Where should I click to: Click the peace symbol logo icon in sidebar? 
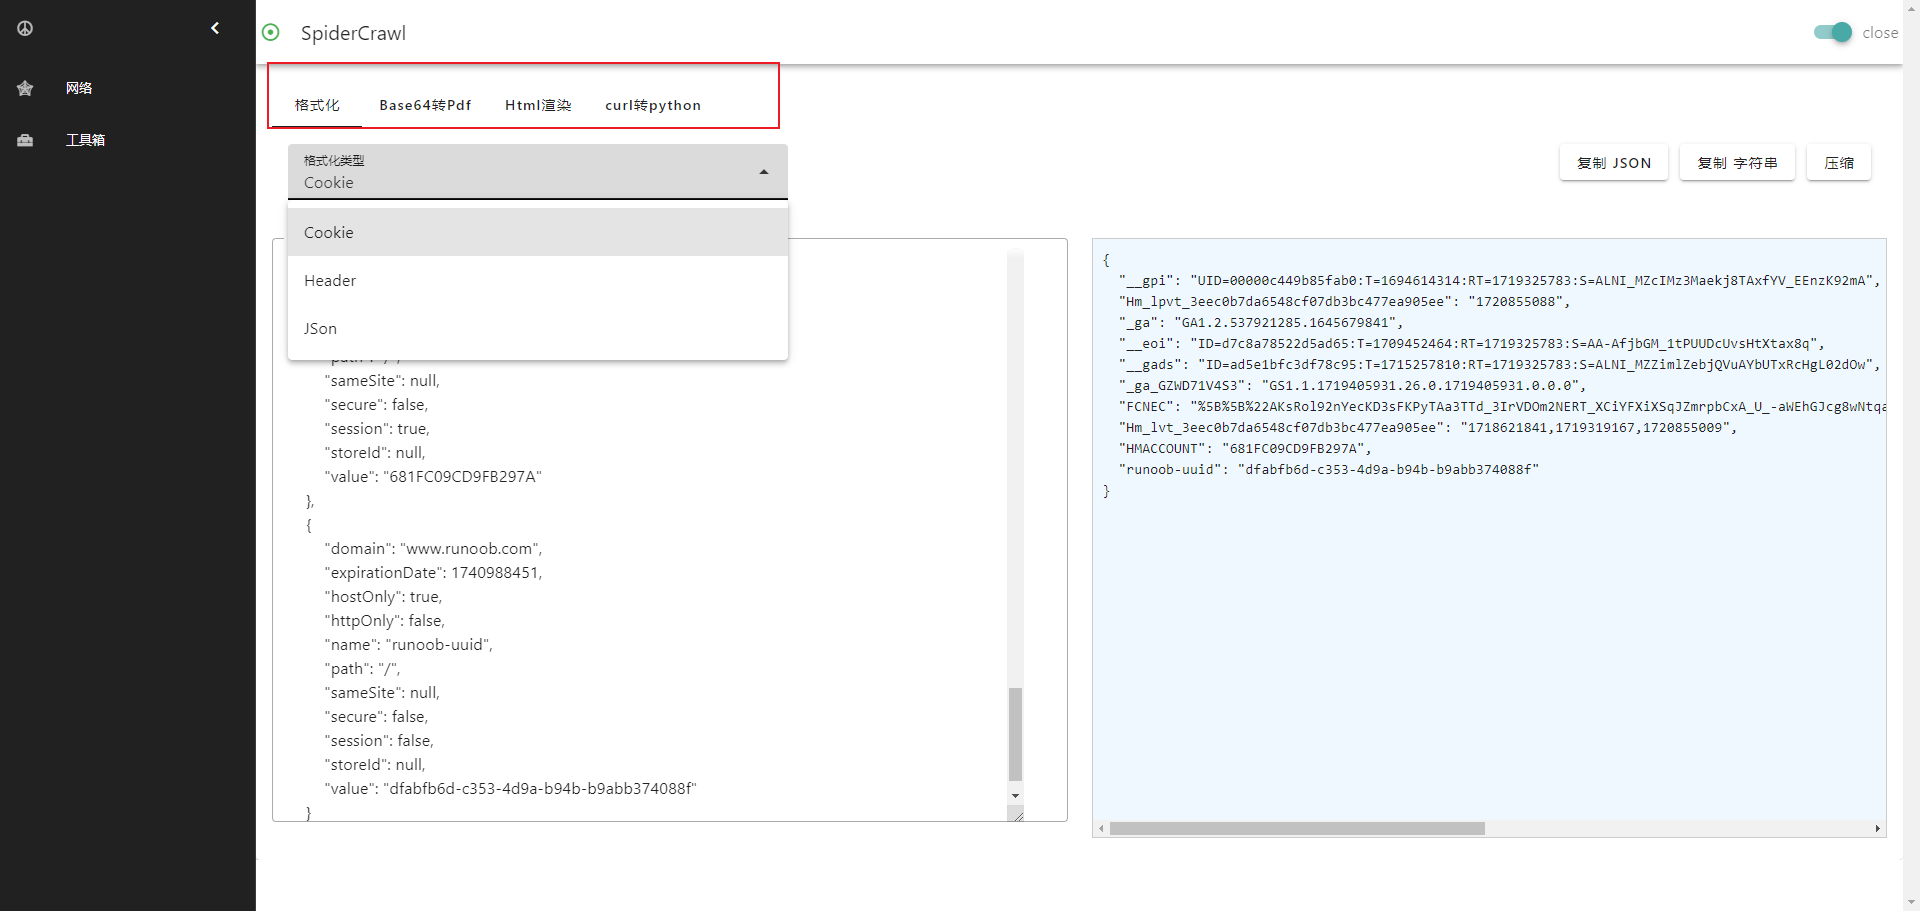(25, 28)
